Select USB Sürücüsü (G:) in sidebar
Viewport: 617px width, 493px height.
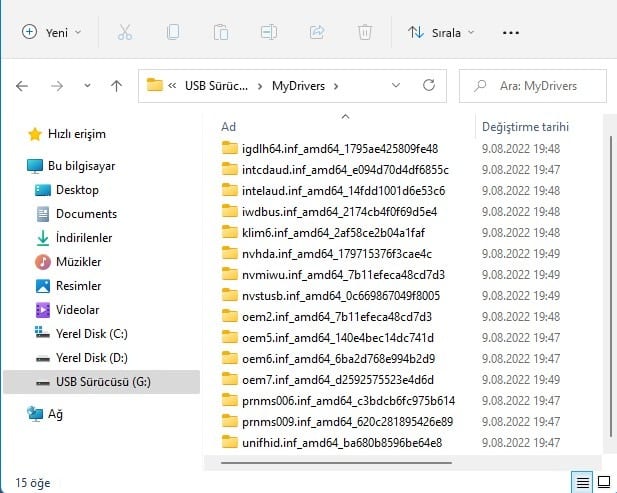103,381
